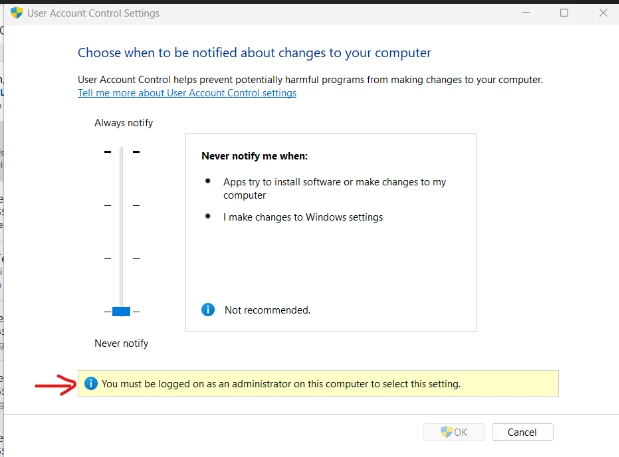Click the Cancel button
This screenshot has height=457, width=619.
tap(522, 432)
